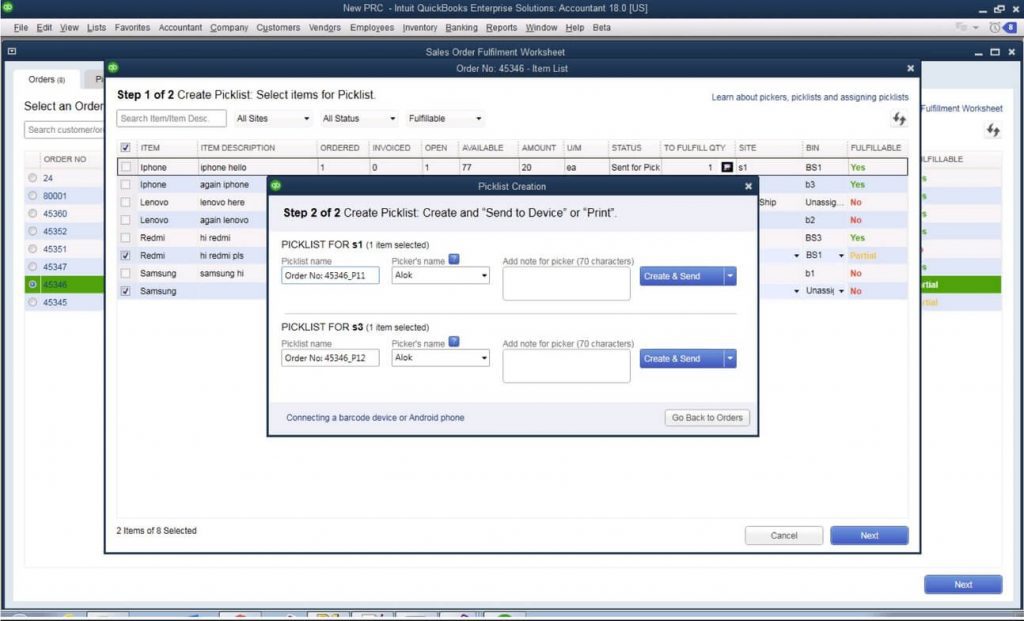This screenshot has width=1024, height=621.
Task: Expand Create & Send arrow for s1
Action: click(730, 276)
